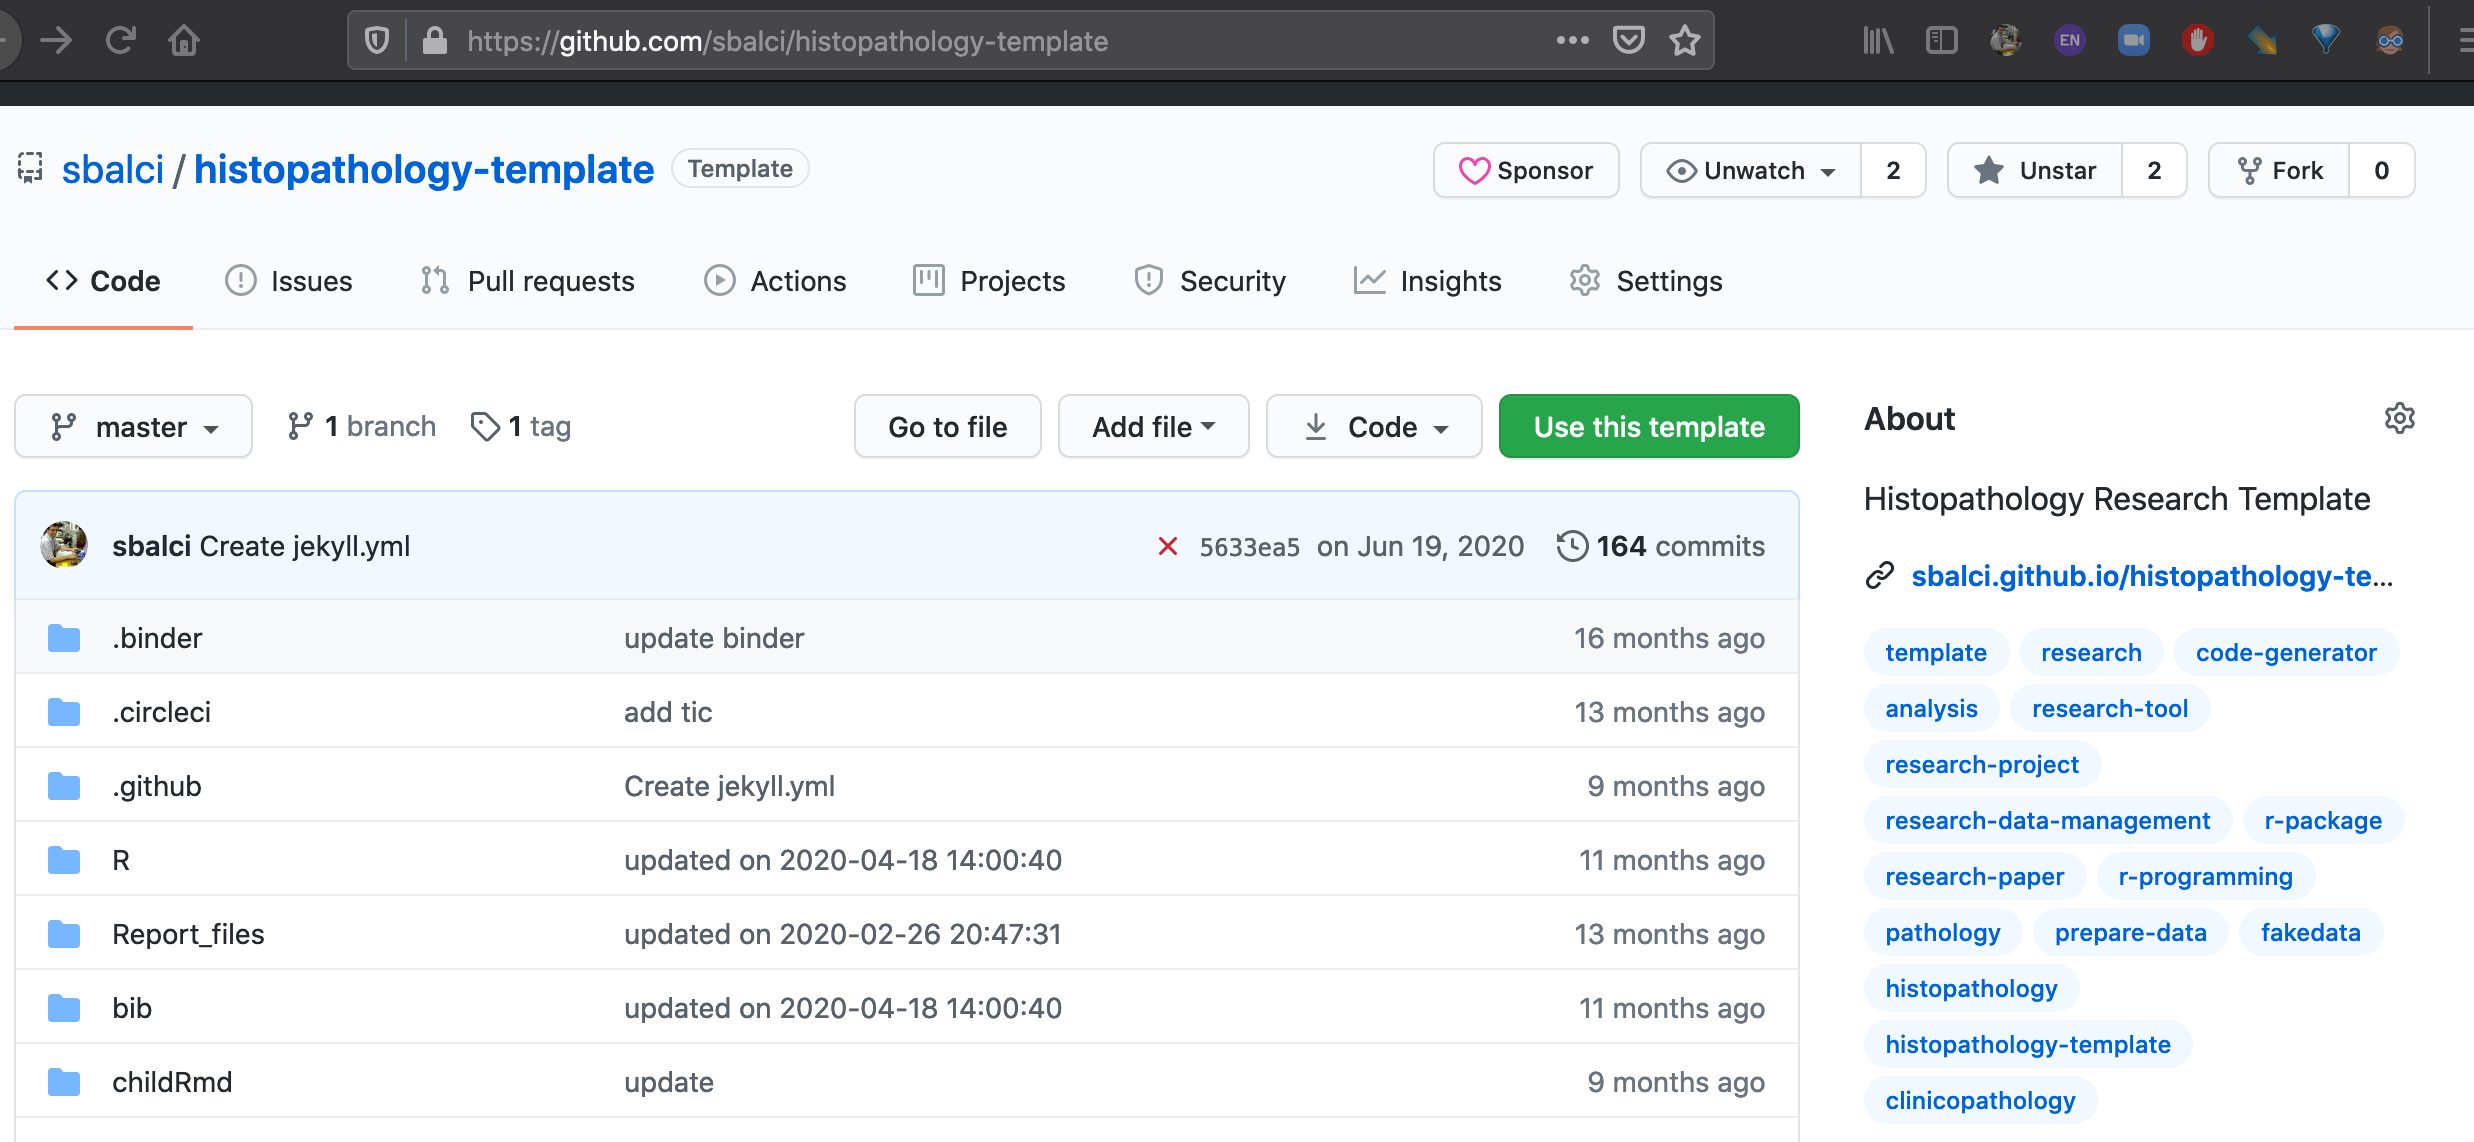Open the Projects tab

pyautogui.click(x=989, y=281)
